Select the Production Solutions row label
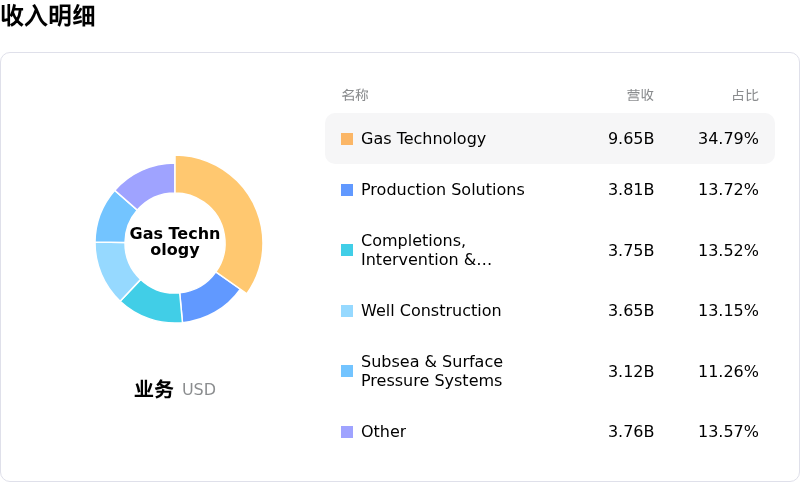The width and height of the screenshot is (800, 482). coord(442,190)
